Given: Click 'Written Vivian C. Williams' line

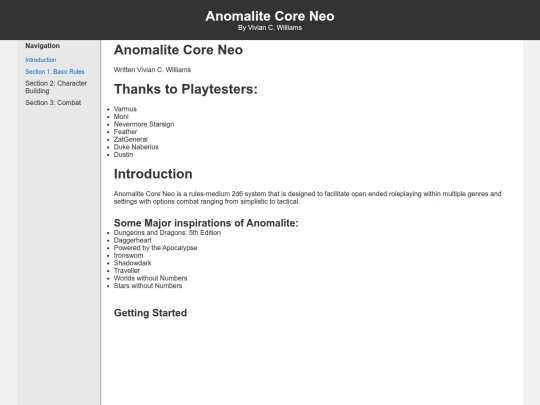Looking at the screenshot, I should 152,70.
